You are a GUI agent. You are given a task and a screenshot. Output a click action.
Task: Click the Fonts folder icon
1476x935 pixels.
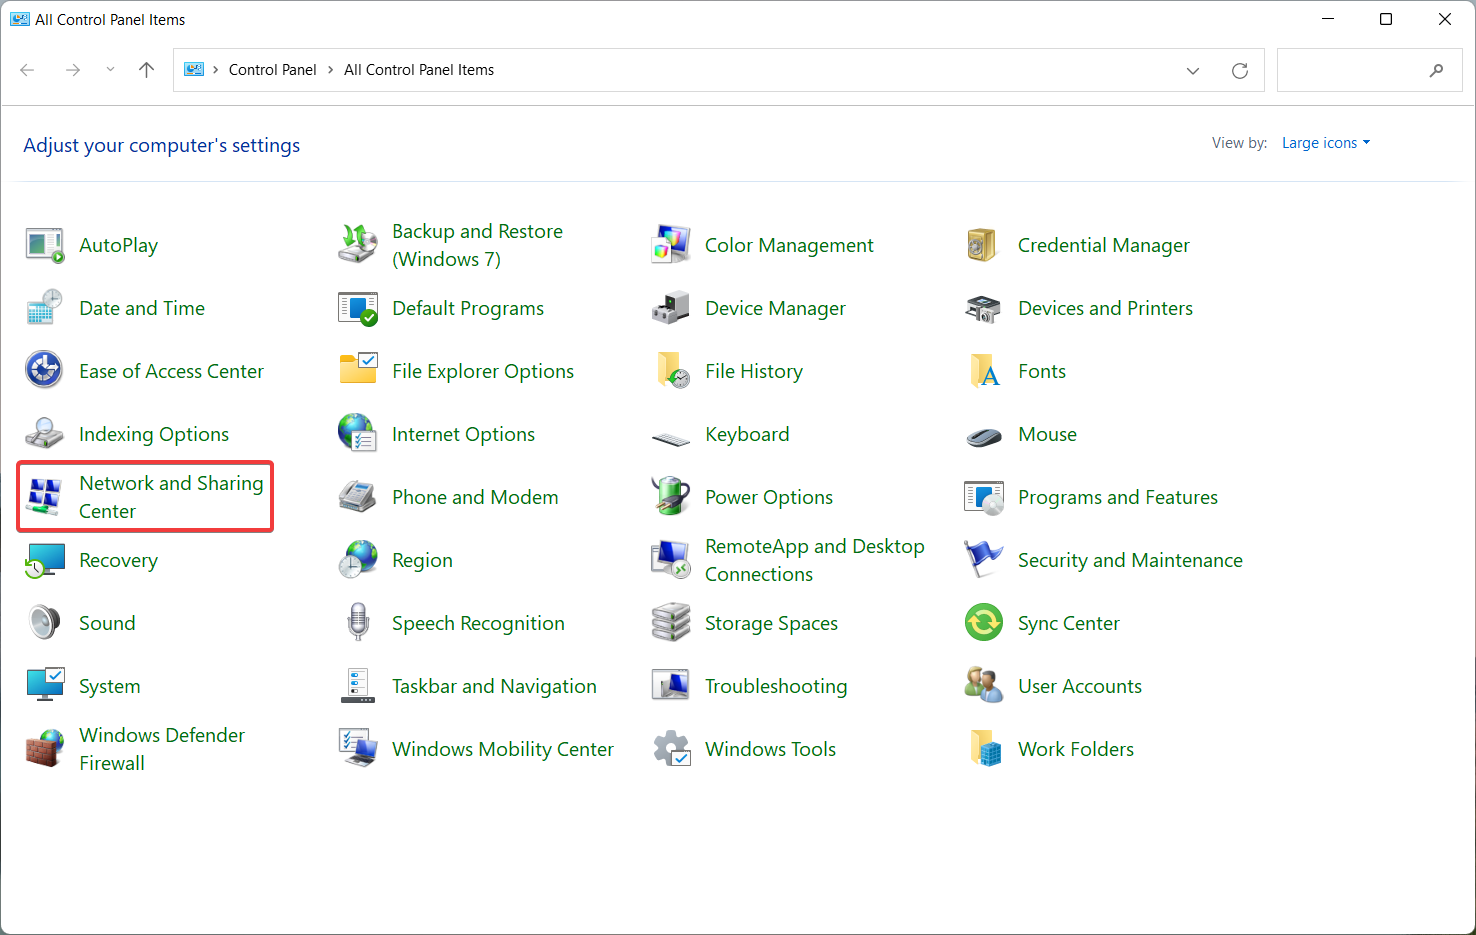pos(983,371)
